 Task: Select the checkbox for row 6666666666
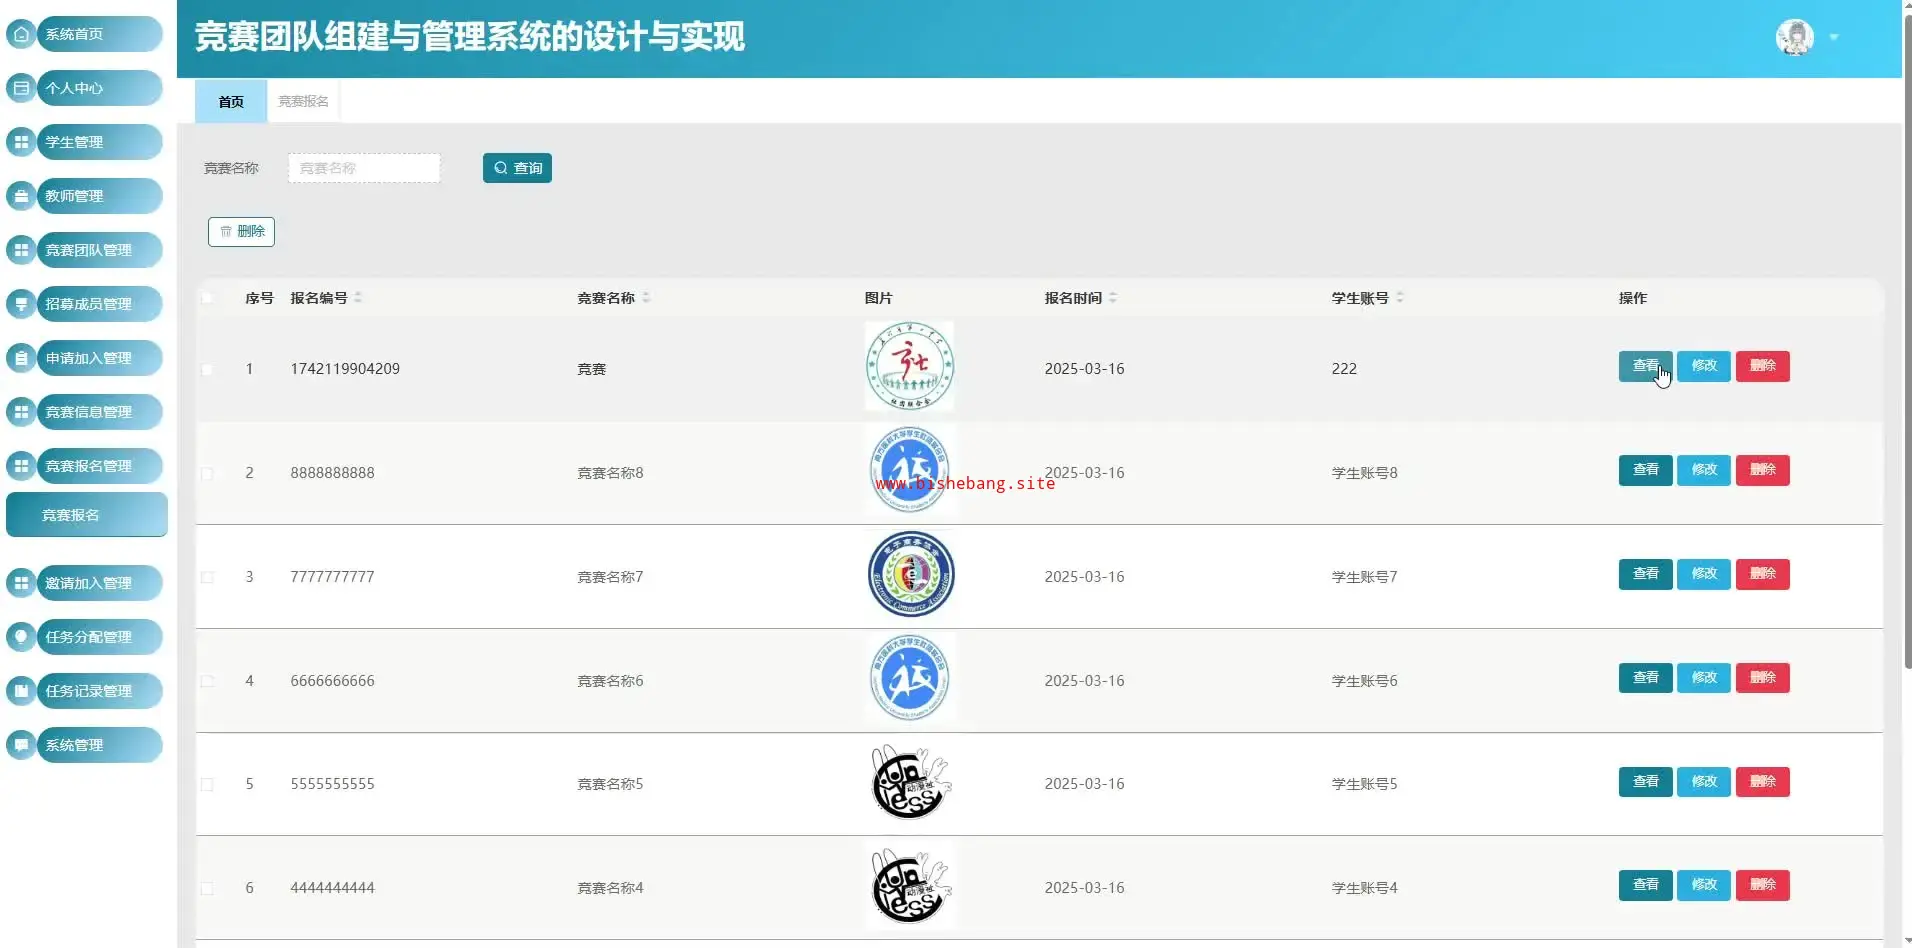pos(207,681)
